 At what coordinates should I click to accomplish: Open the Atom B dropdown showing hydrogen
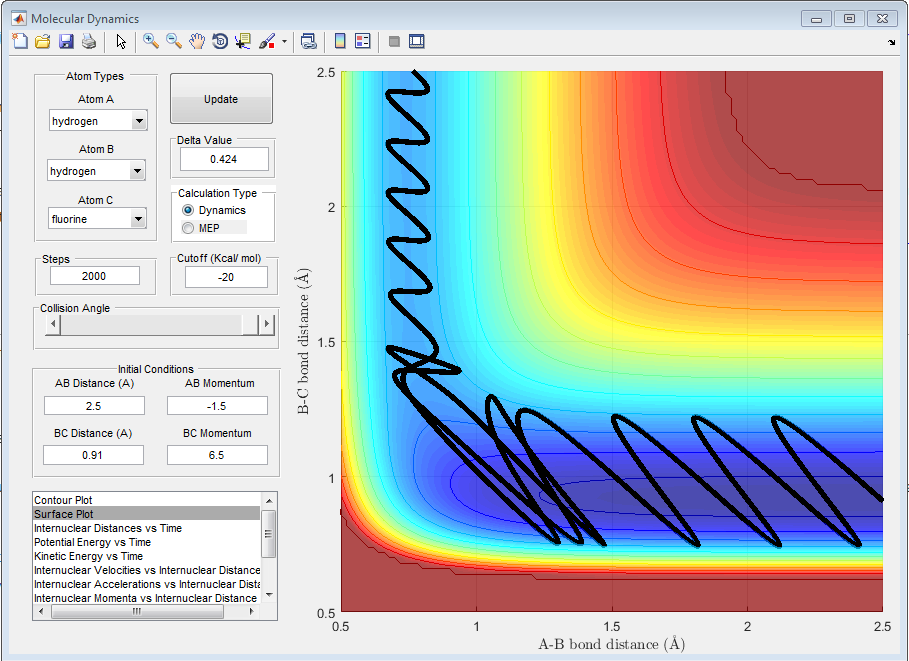pos(96,171)
